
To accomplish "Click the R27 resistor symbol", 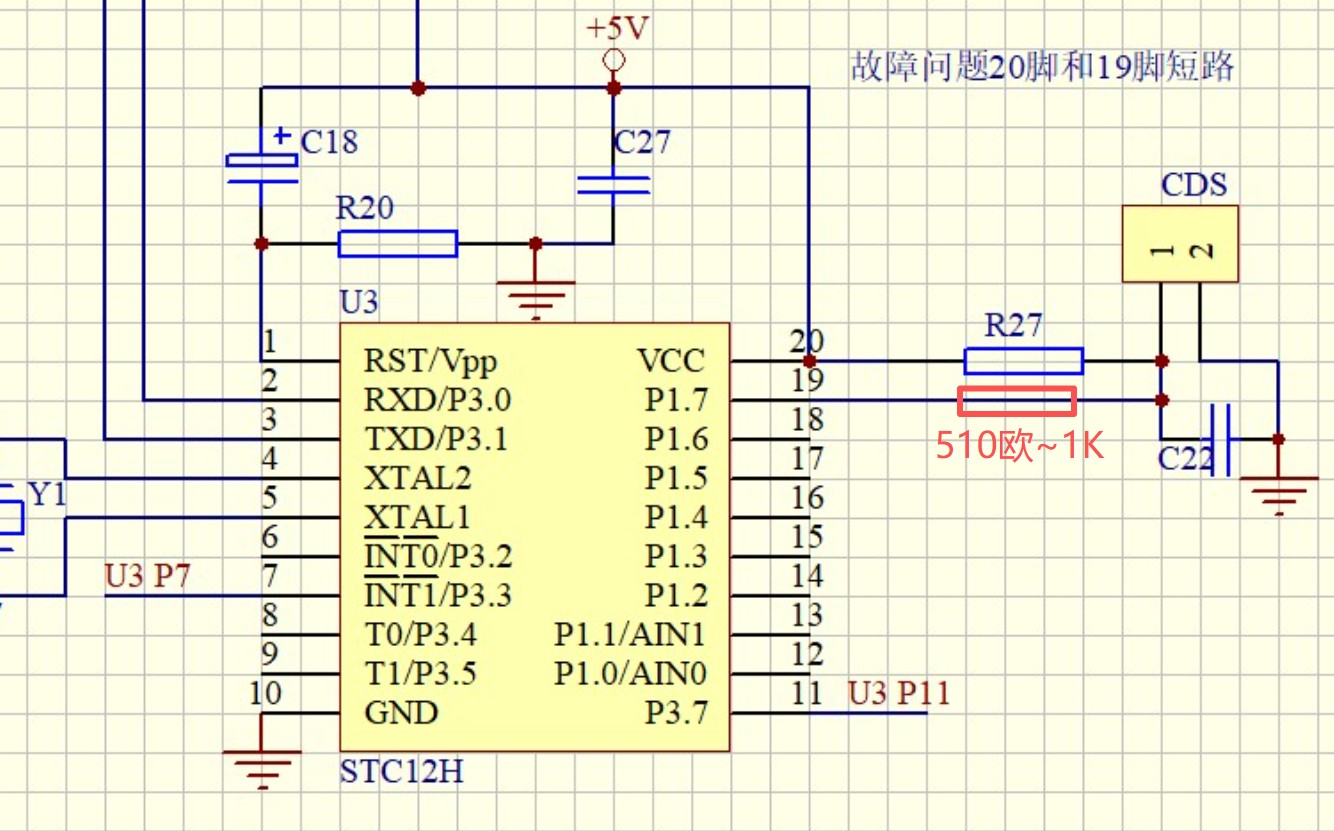I will 1022,360.
